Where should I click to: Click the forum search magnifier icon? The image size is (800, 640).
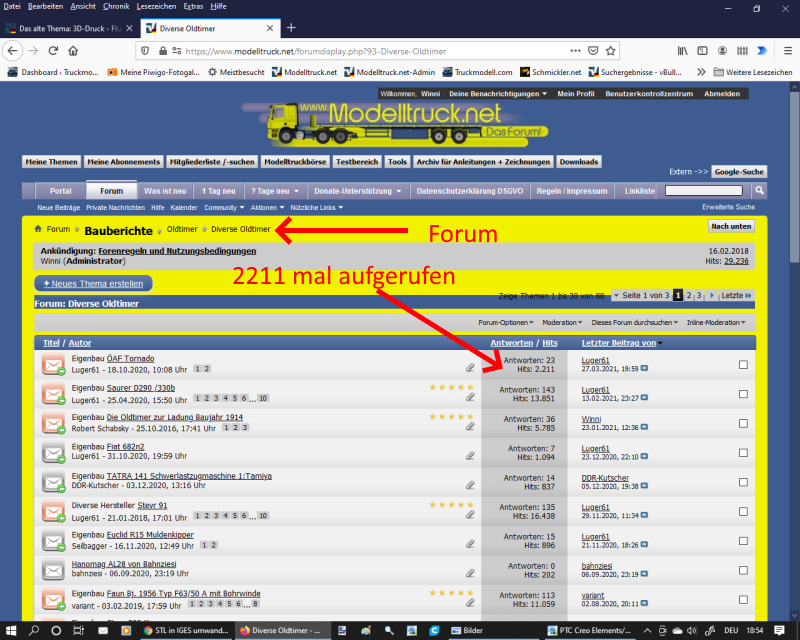(x=760, y=190)
